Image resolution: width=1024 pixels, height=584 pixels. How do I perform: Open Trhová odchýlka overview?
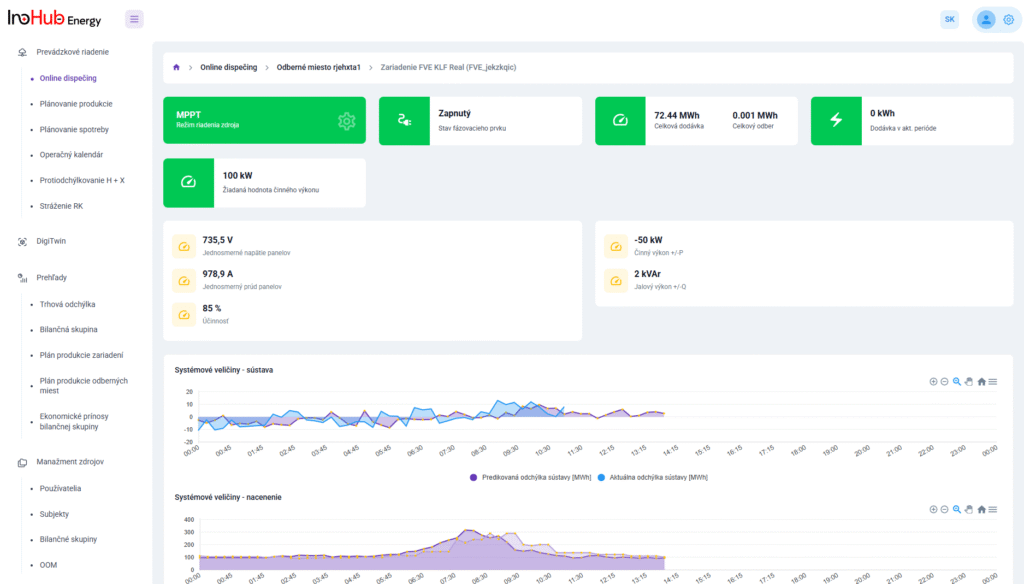pos(67,304)
